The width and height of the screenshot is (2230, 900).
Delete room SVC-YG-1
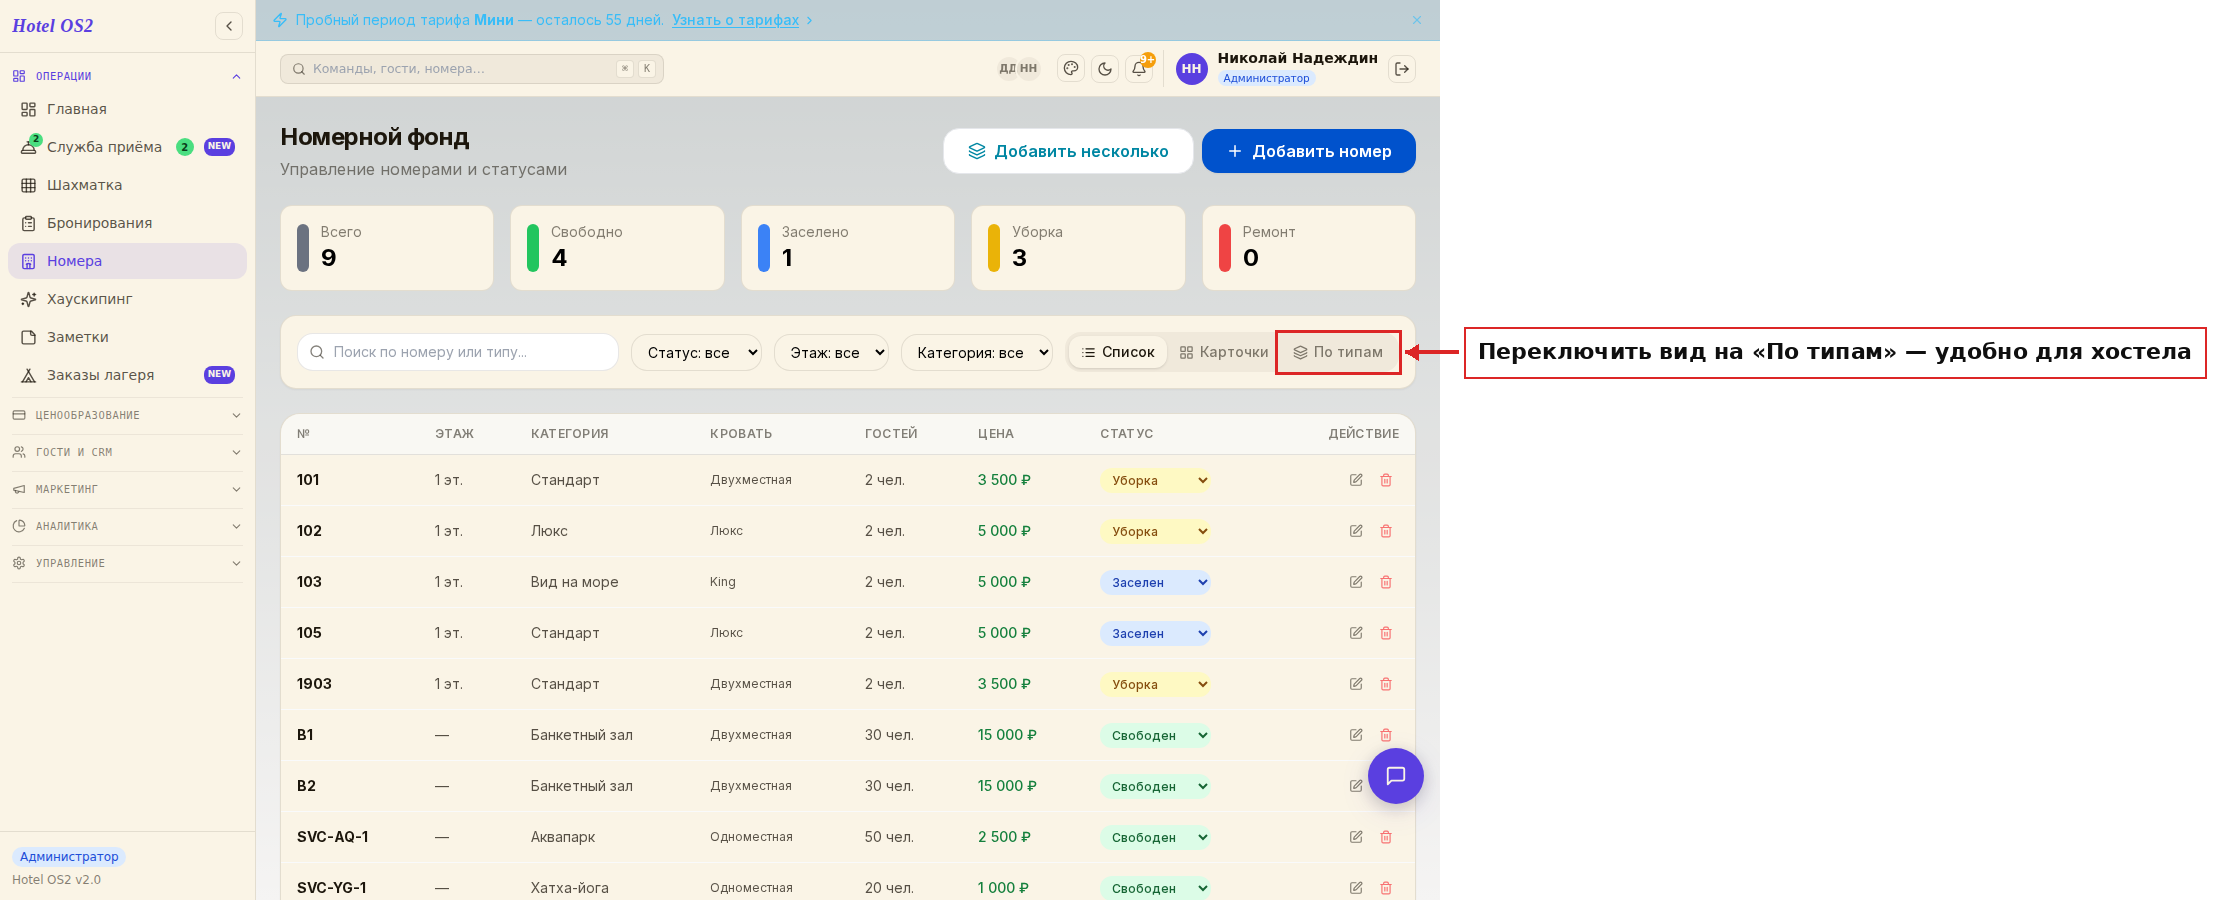tap(1386, 888)
